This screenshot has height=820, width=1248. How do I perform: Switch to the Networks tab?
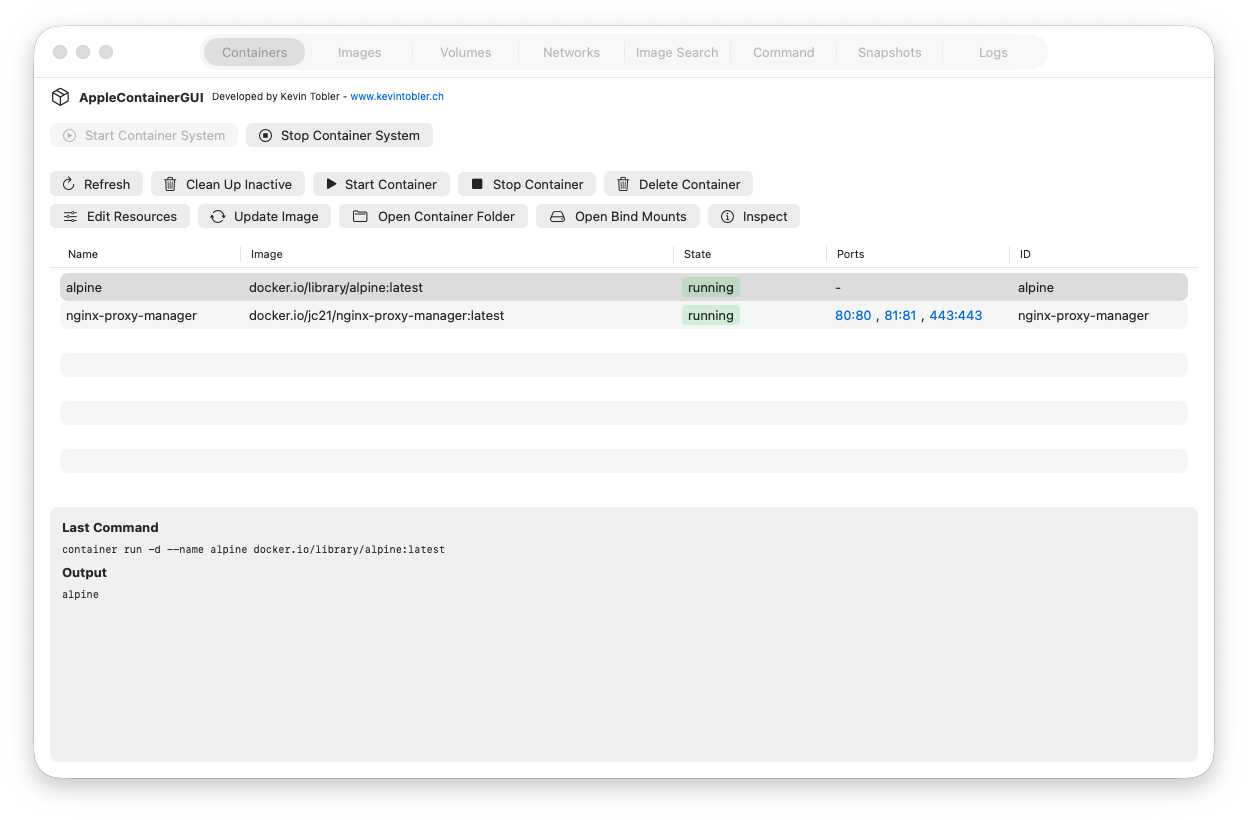571,52
